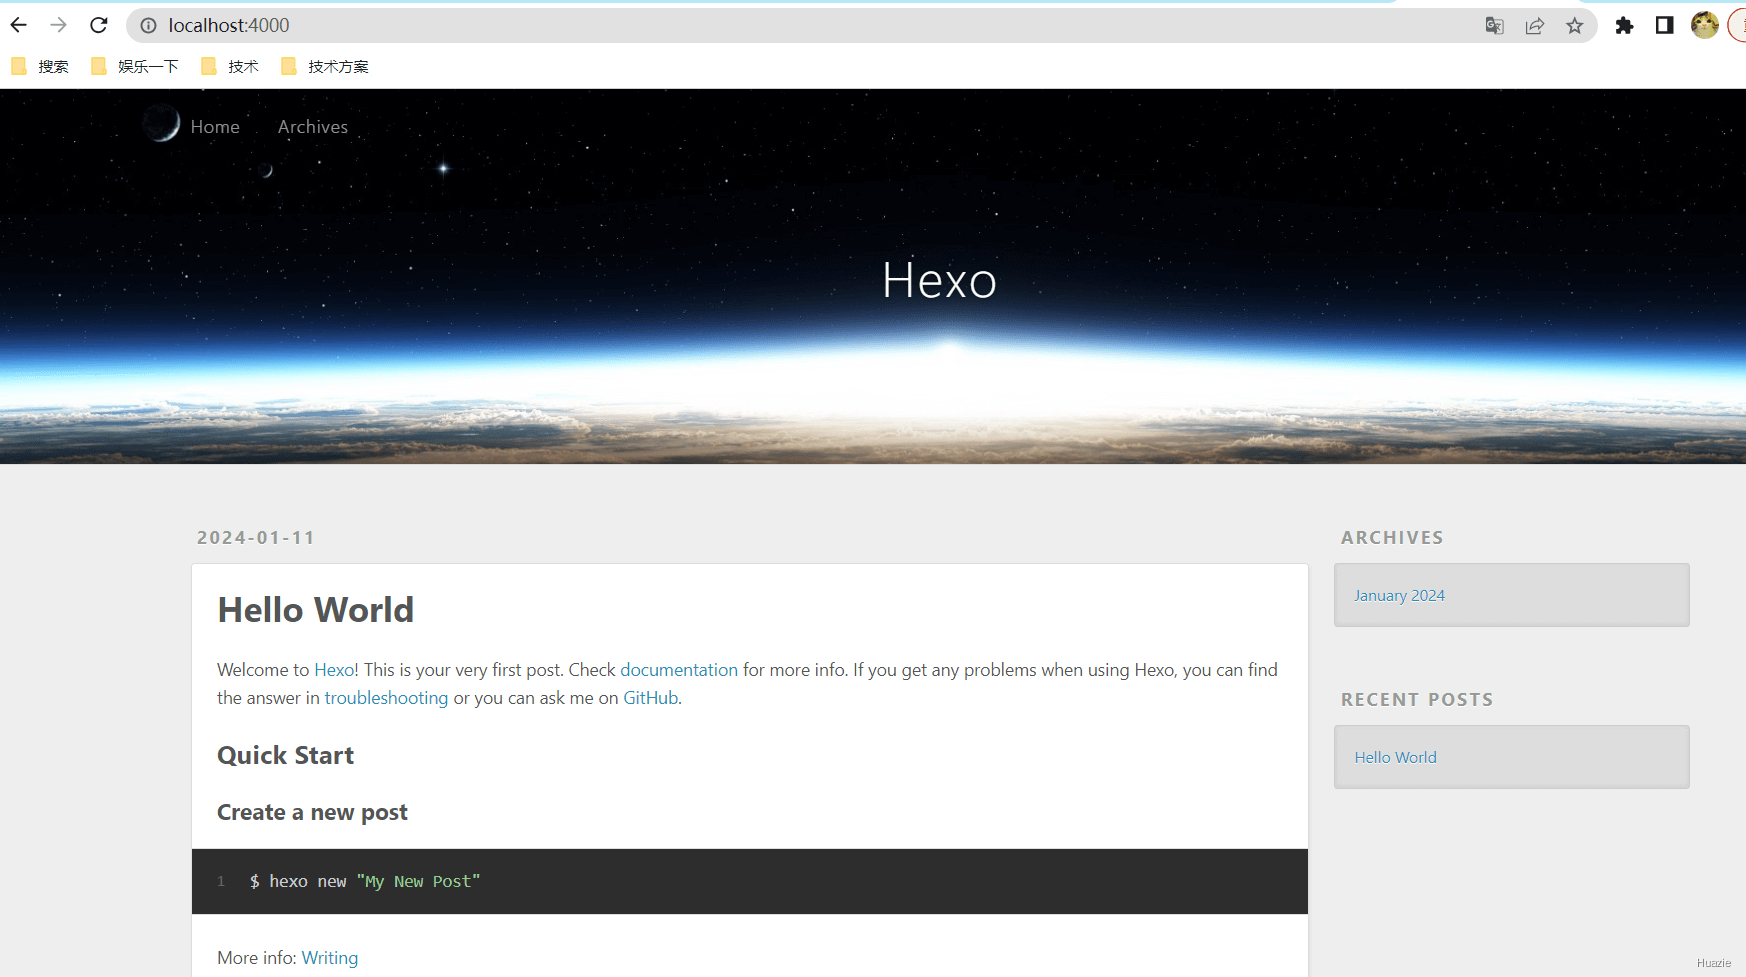This screenshot has width=1746, height=977.
Task: Click the ARCHIVES sidebar heading
Action: point(1392,538)
